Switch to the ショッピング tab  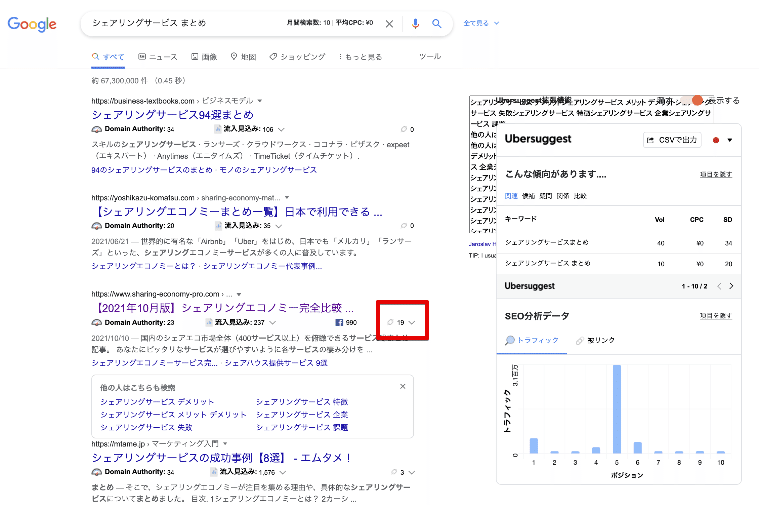pyautogui.click(x=297, y=57)
